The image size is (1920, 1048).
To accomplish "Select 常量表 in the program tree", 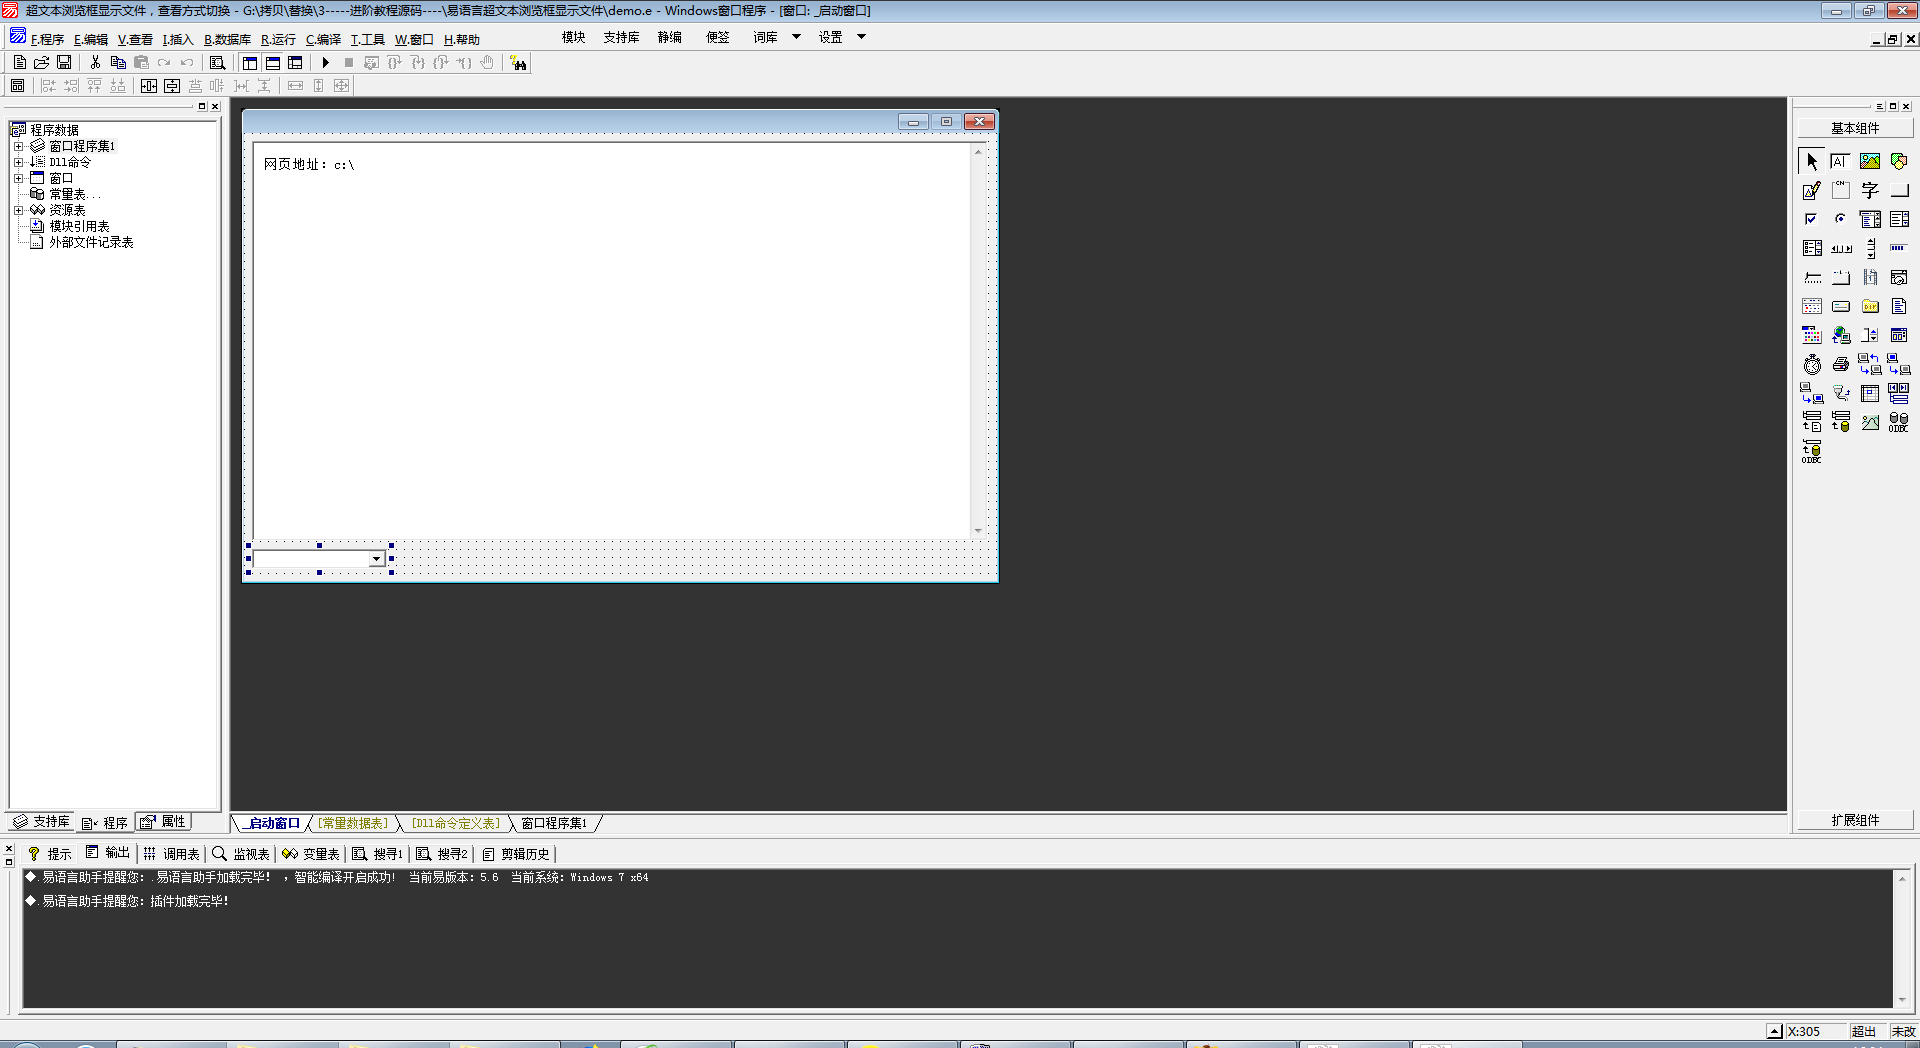I will tap(67, 194).
